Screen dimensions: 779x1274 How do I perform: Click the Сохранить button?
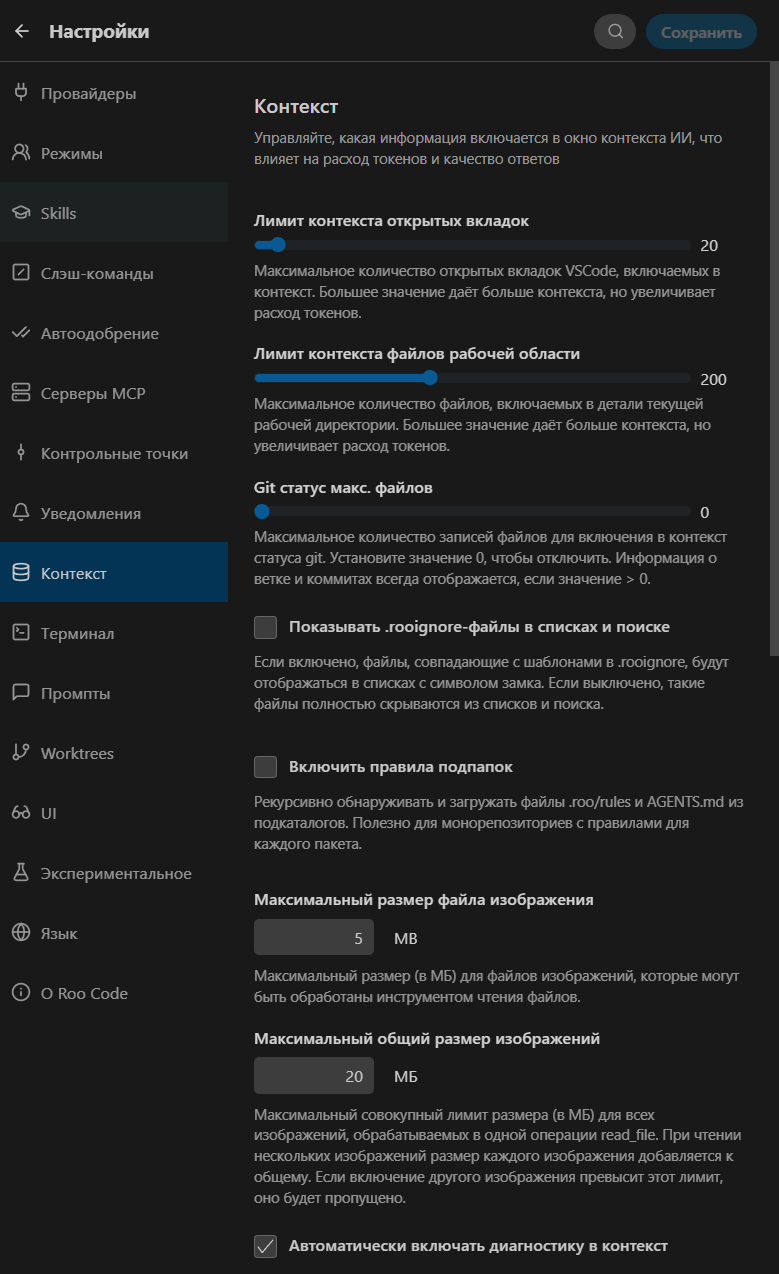(x=701, y=32)
